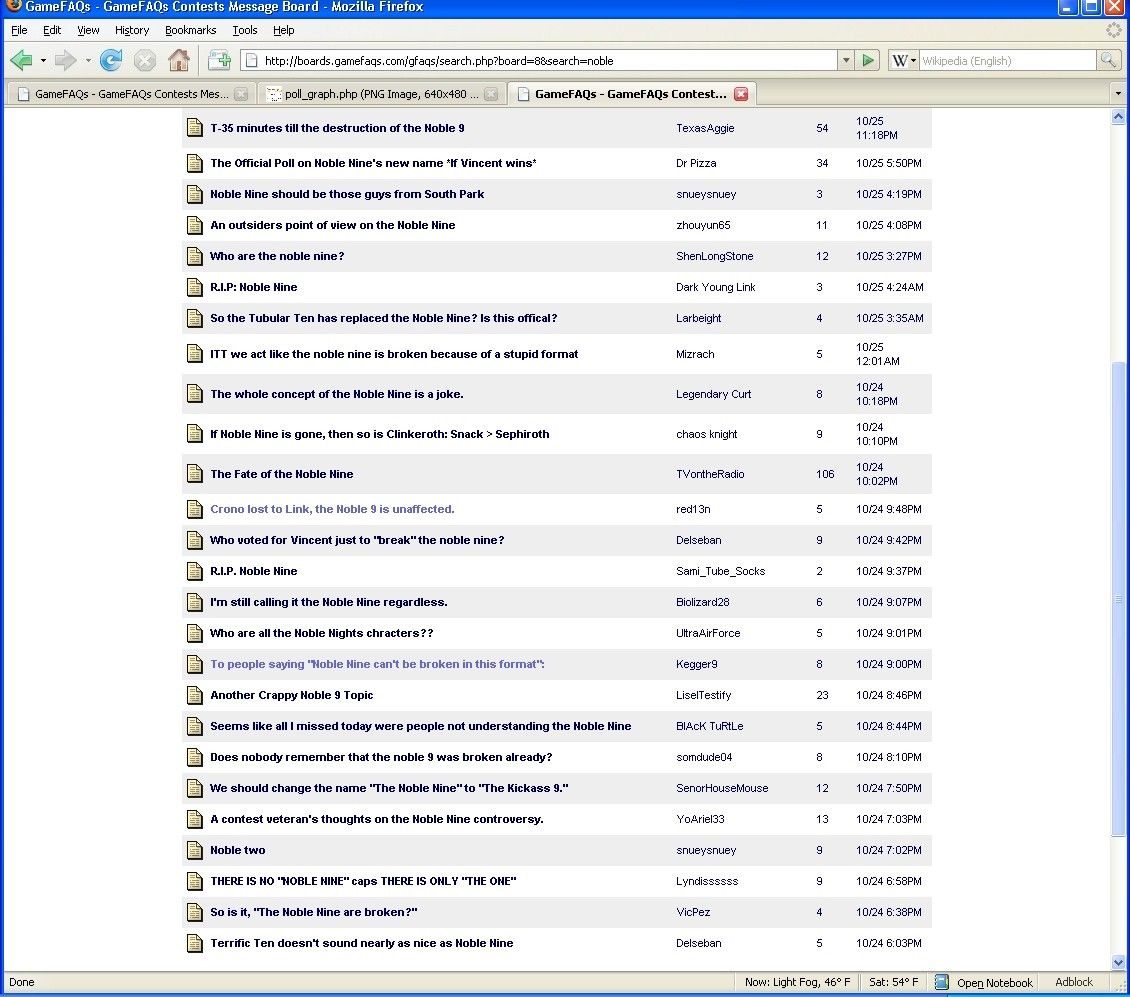Viewport: 1130px width, 997px height.
Task: Close the poll_graph.php tab
Action: click(x=491, y=94)
